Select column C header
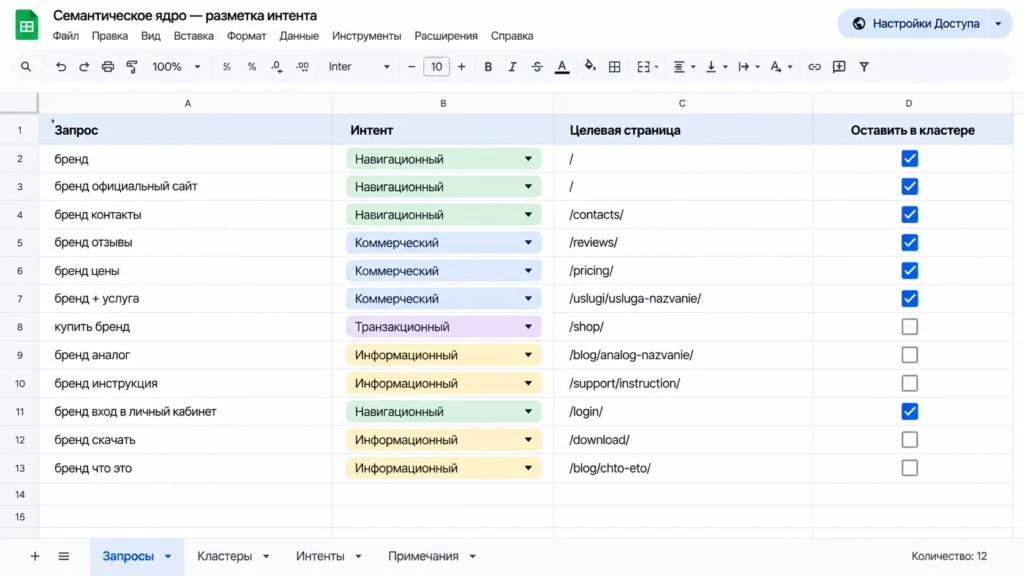The image size is (1024, 576). [x=682, y=103]
